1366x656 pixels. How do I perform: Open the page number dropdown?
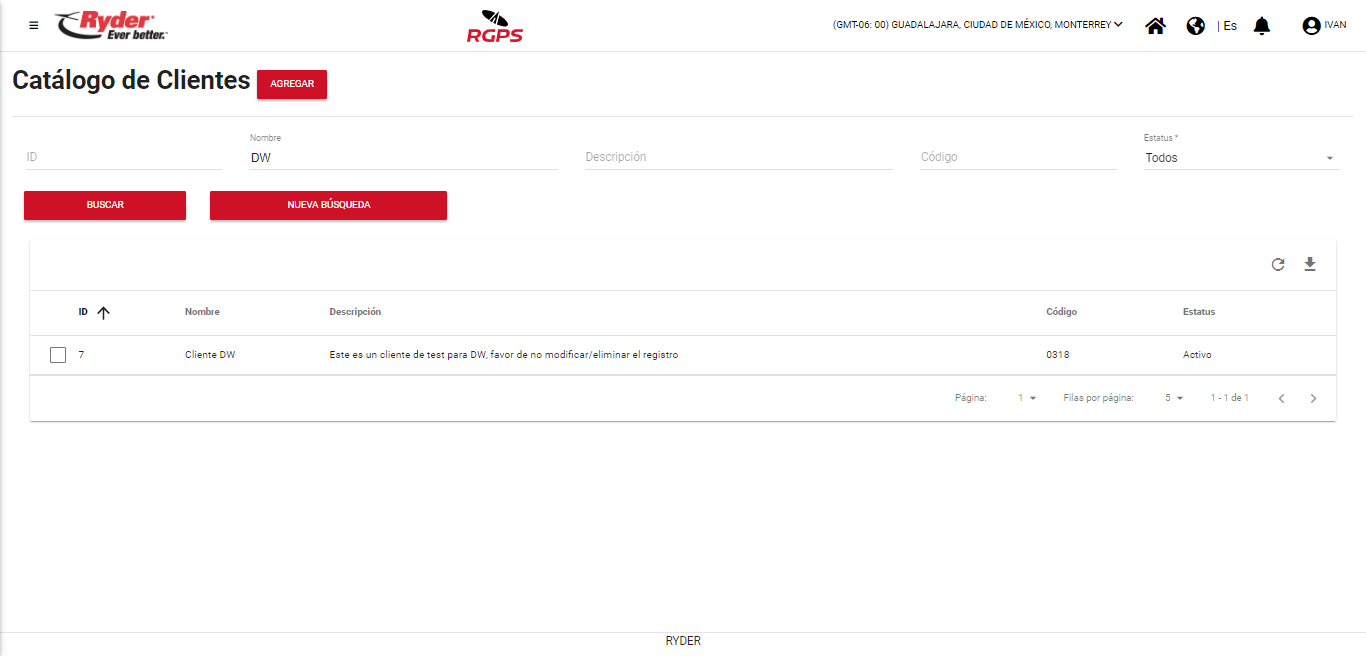1027,398
